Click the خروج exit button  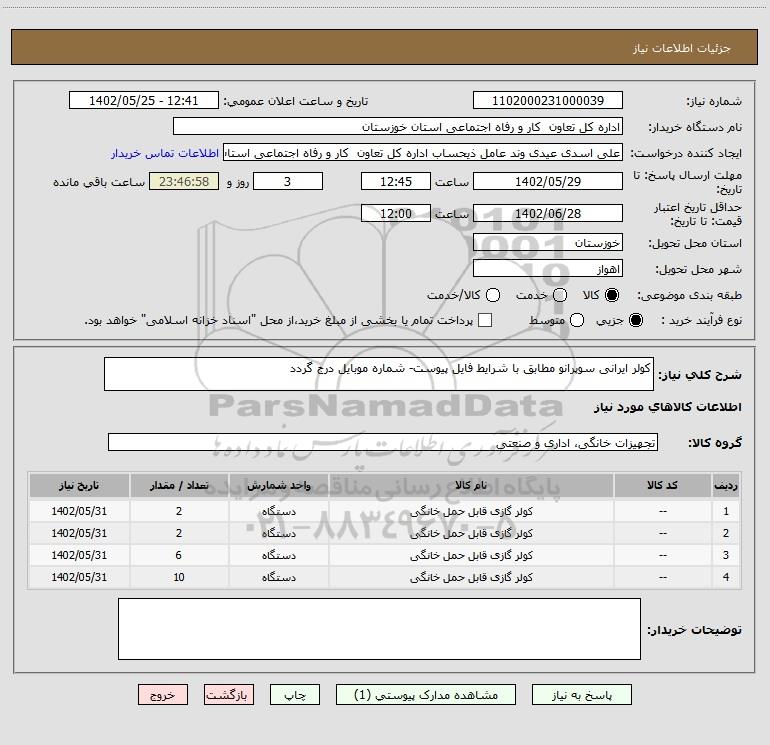(x=163, y=695)
